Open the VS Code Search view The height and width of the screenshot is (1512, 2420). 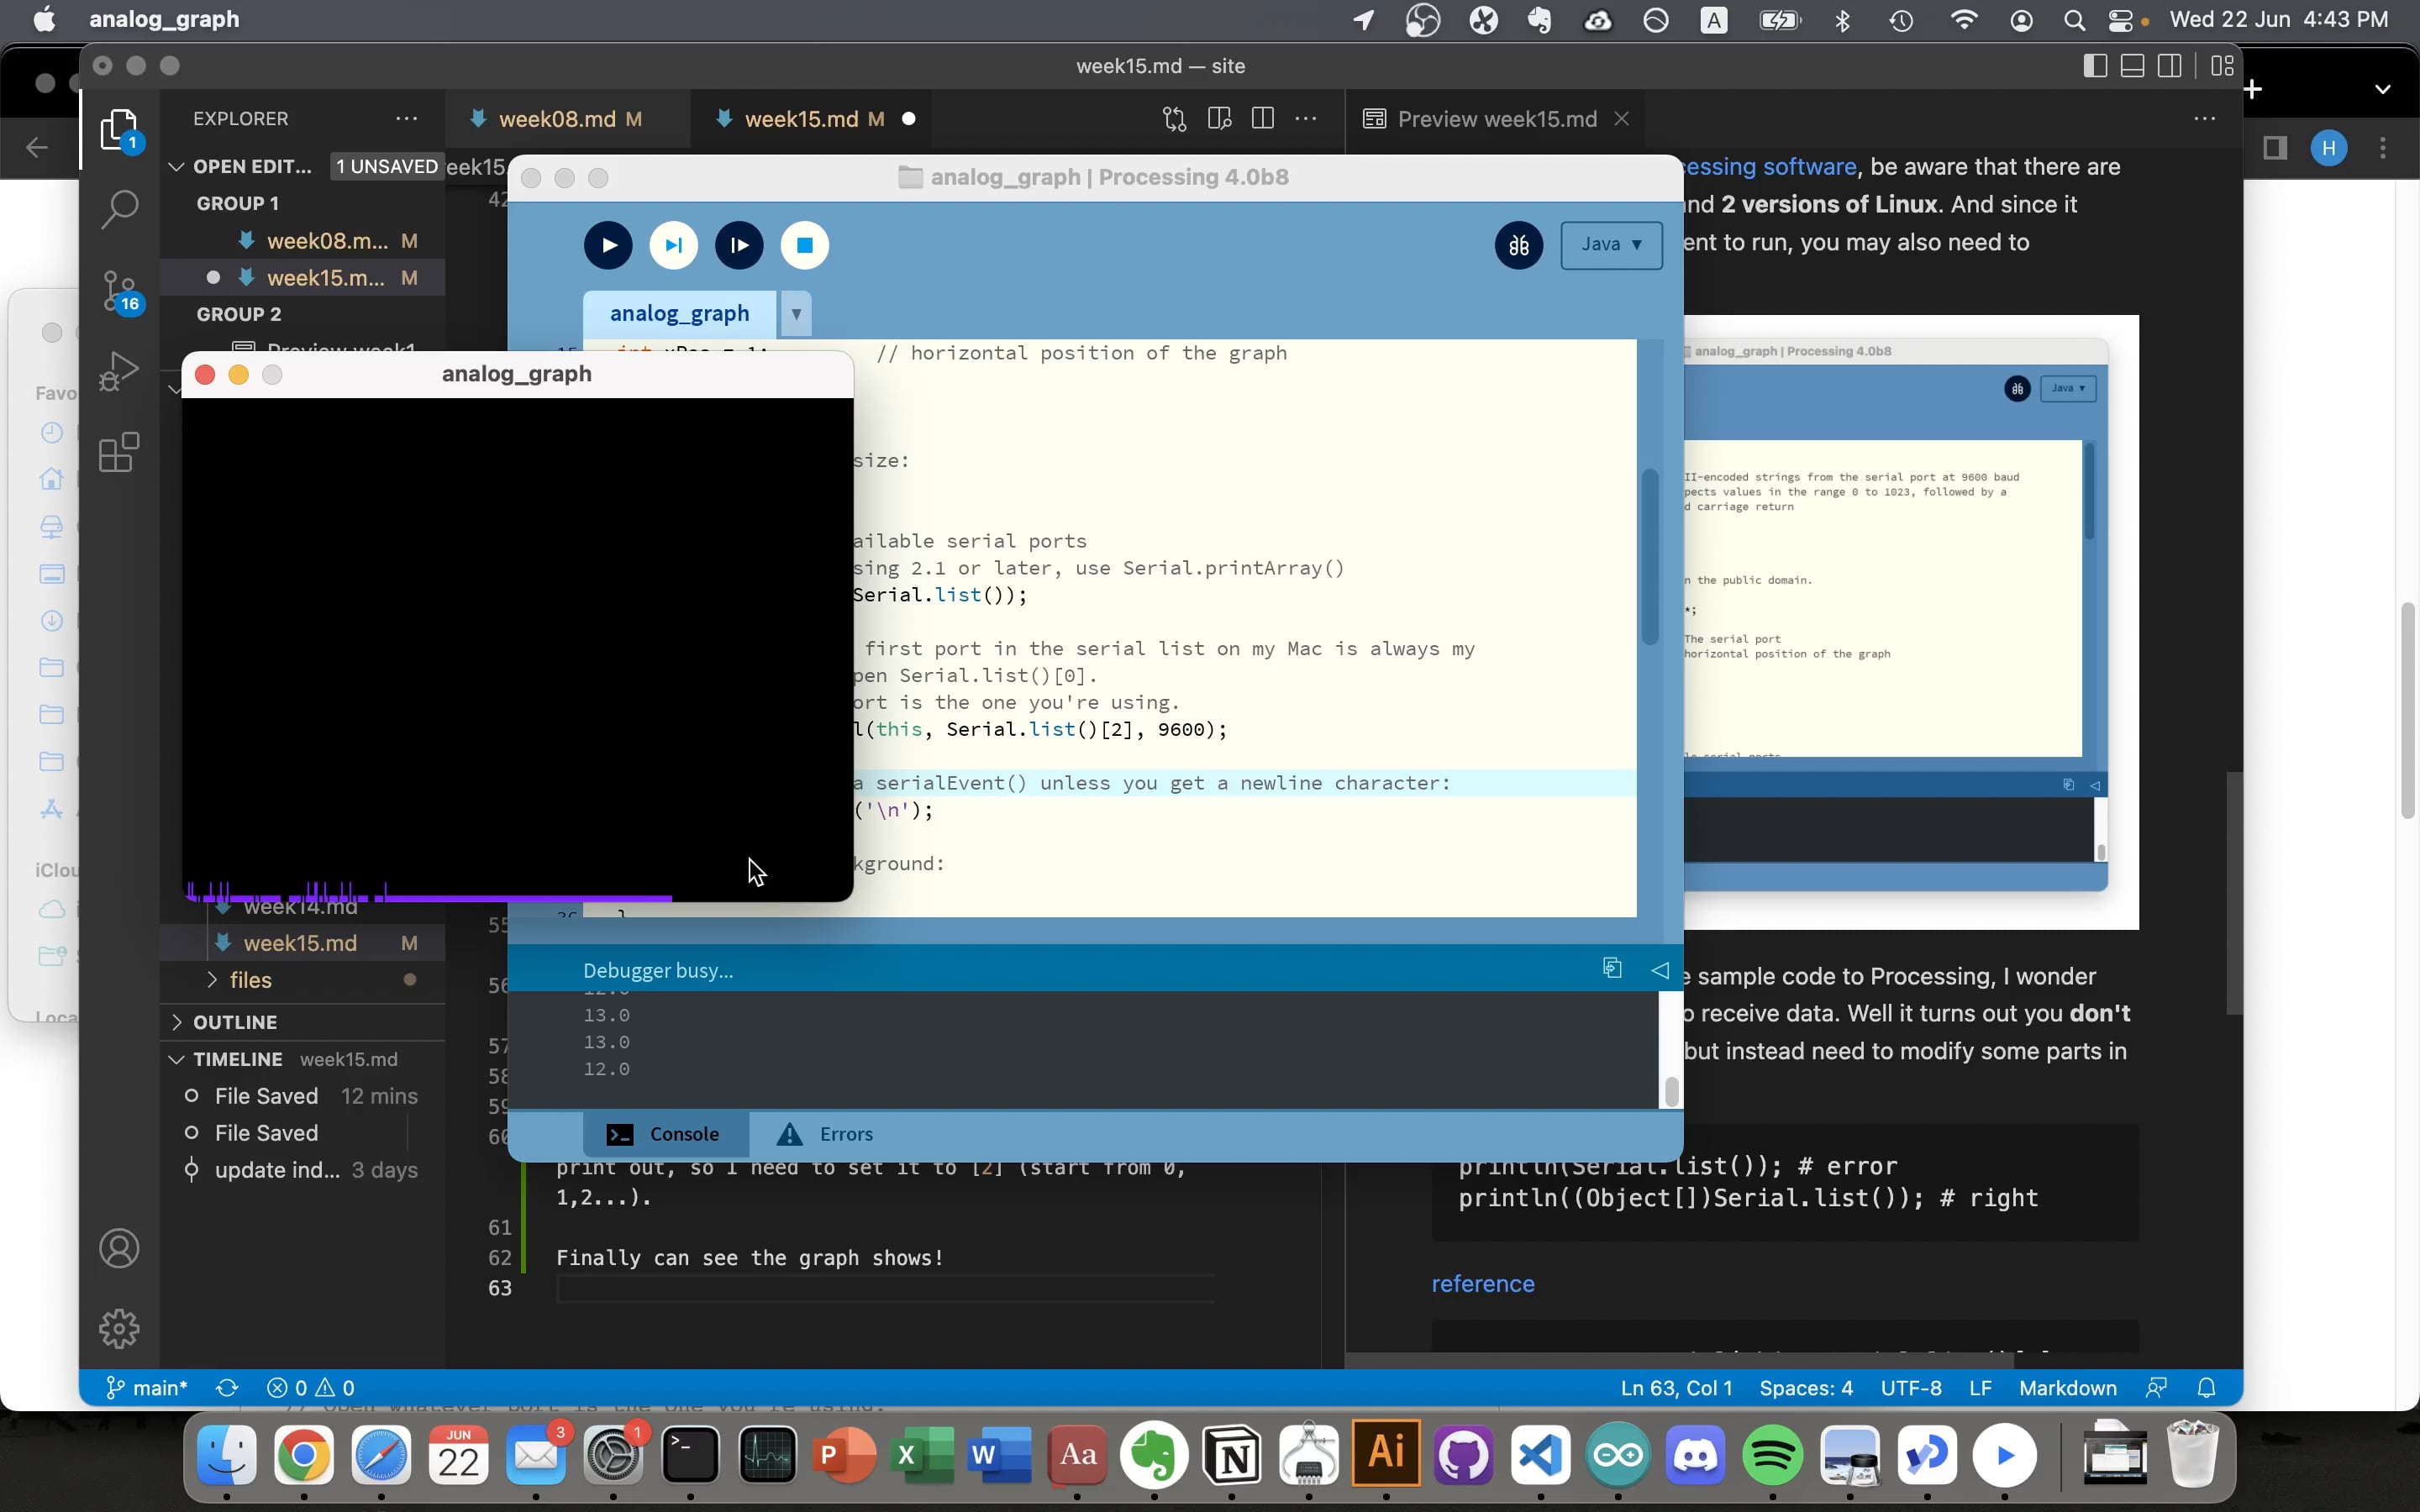[119, 209]
